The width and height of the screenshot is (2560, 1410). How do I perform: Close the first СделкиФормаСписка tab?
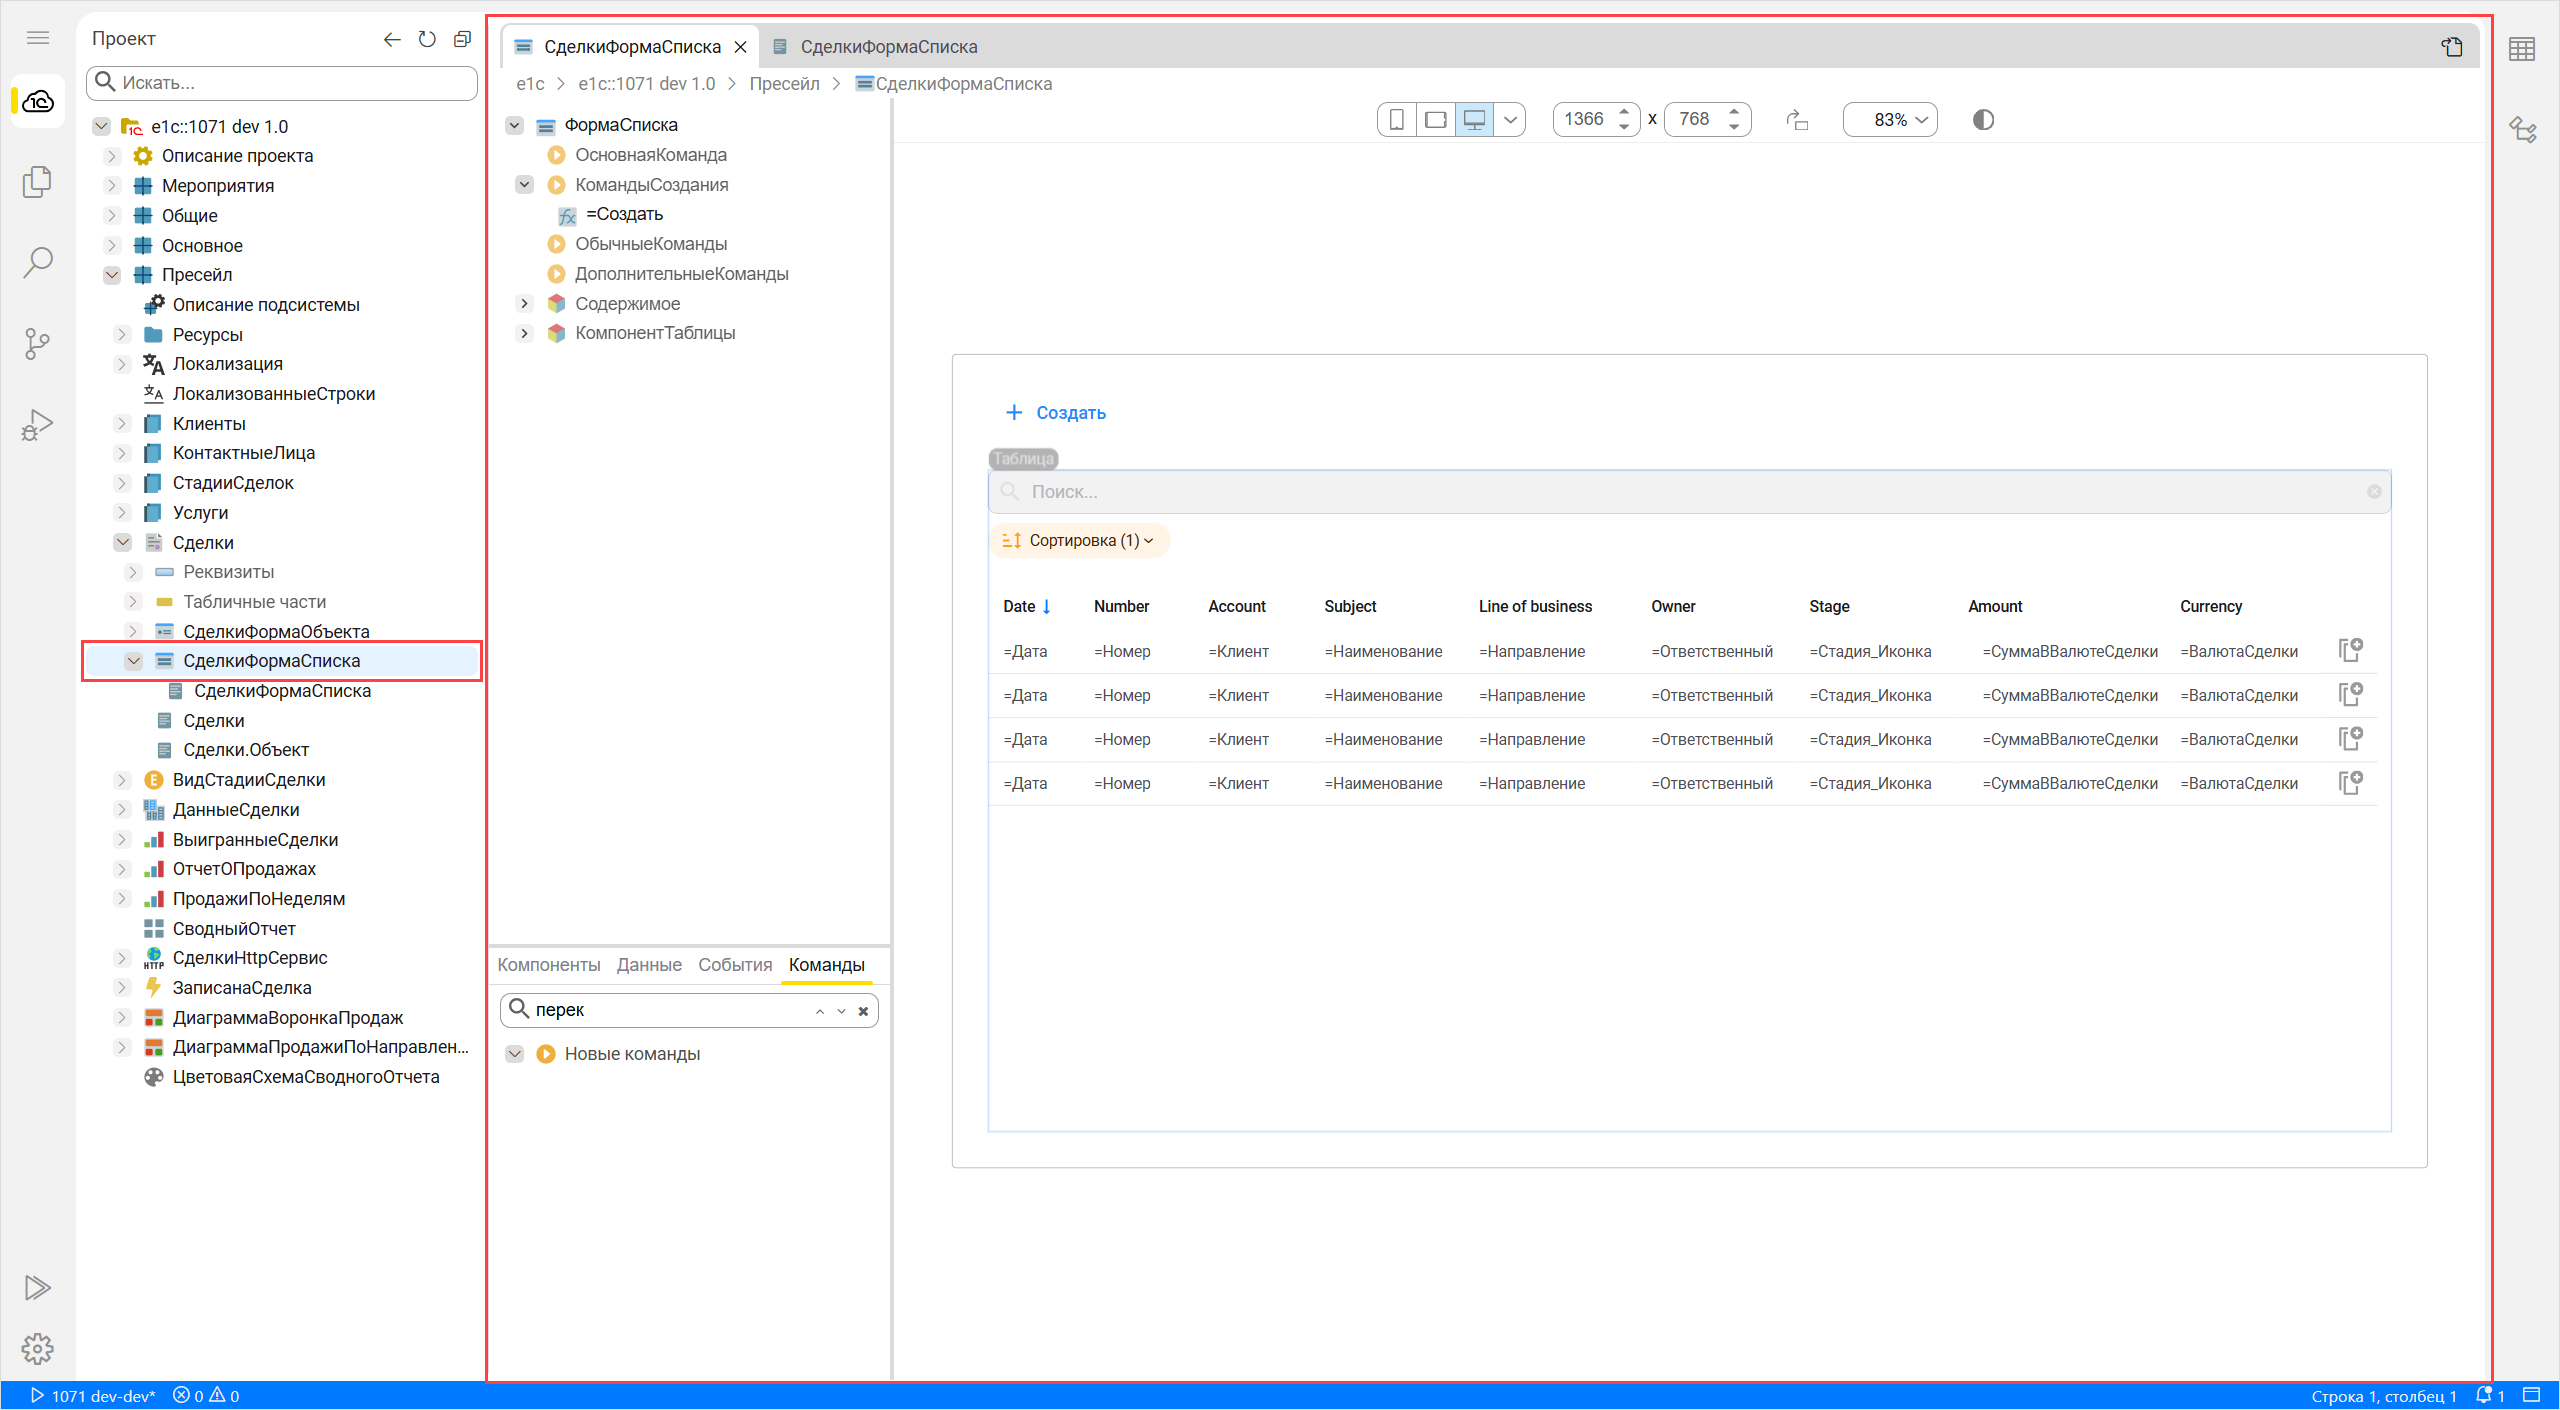pos(740,47)
